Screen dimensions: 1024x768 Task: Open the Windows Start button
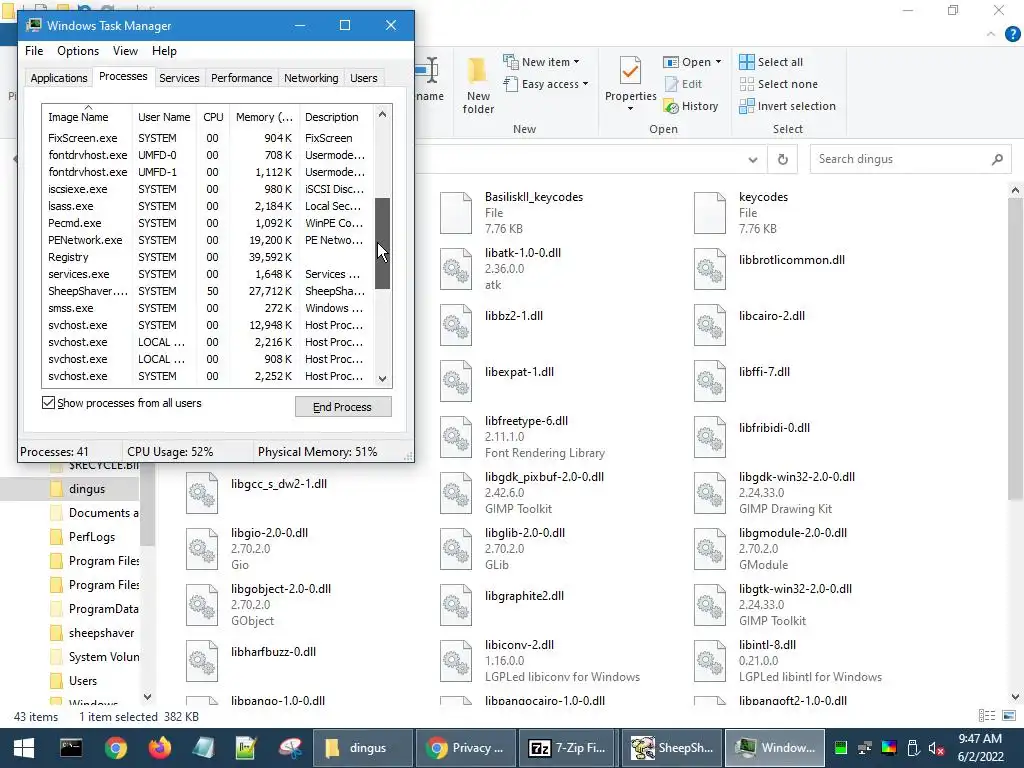click(x=24, y=748)
